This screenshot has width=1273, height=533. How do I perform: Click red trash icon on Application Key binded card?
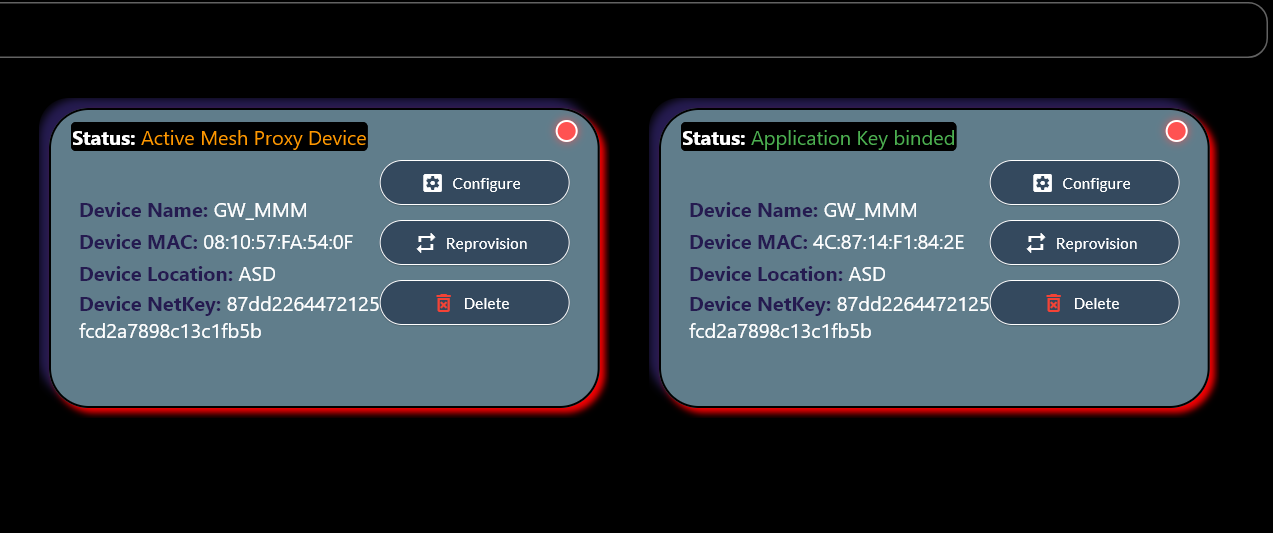coord(1053,303)
